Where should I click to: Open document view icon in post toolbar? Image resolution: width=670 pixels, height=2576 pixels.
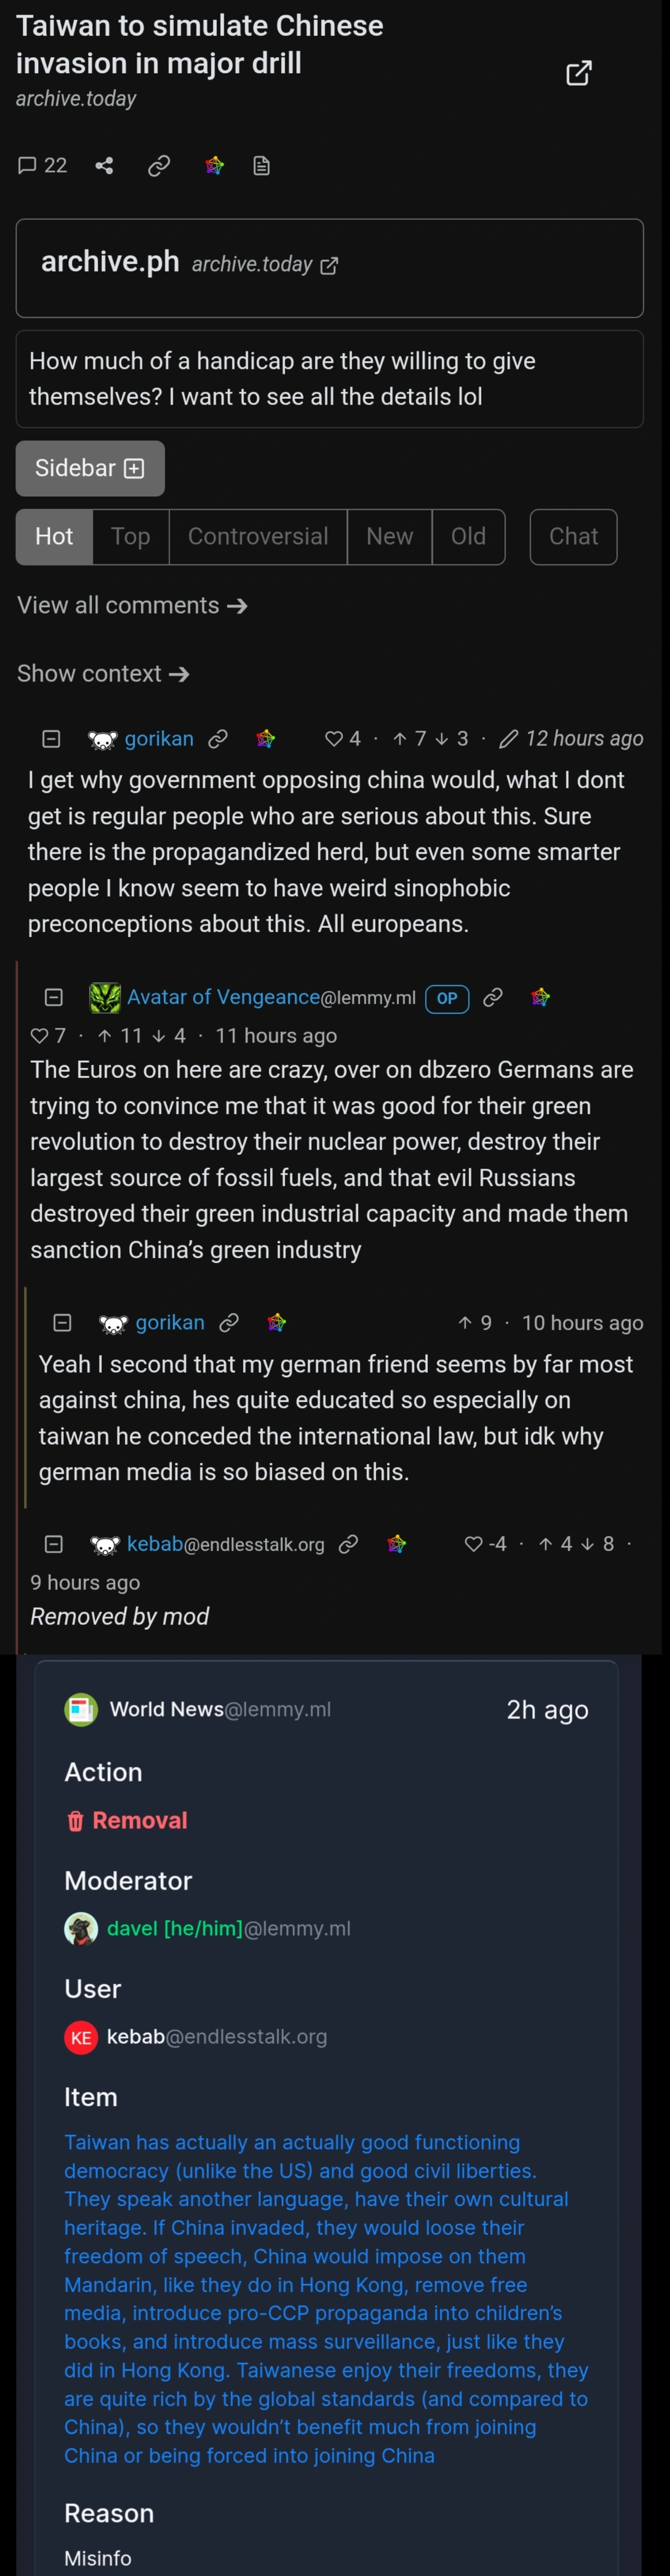pyautogui.click(x=262, y=166)
